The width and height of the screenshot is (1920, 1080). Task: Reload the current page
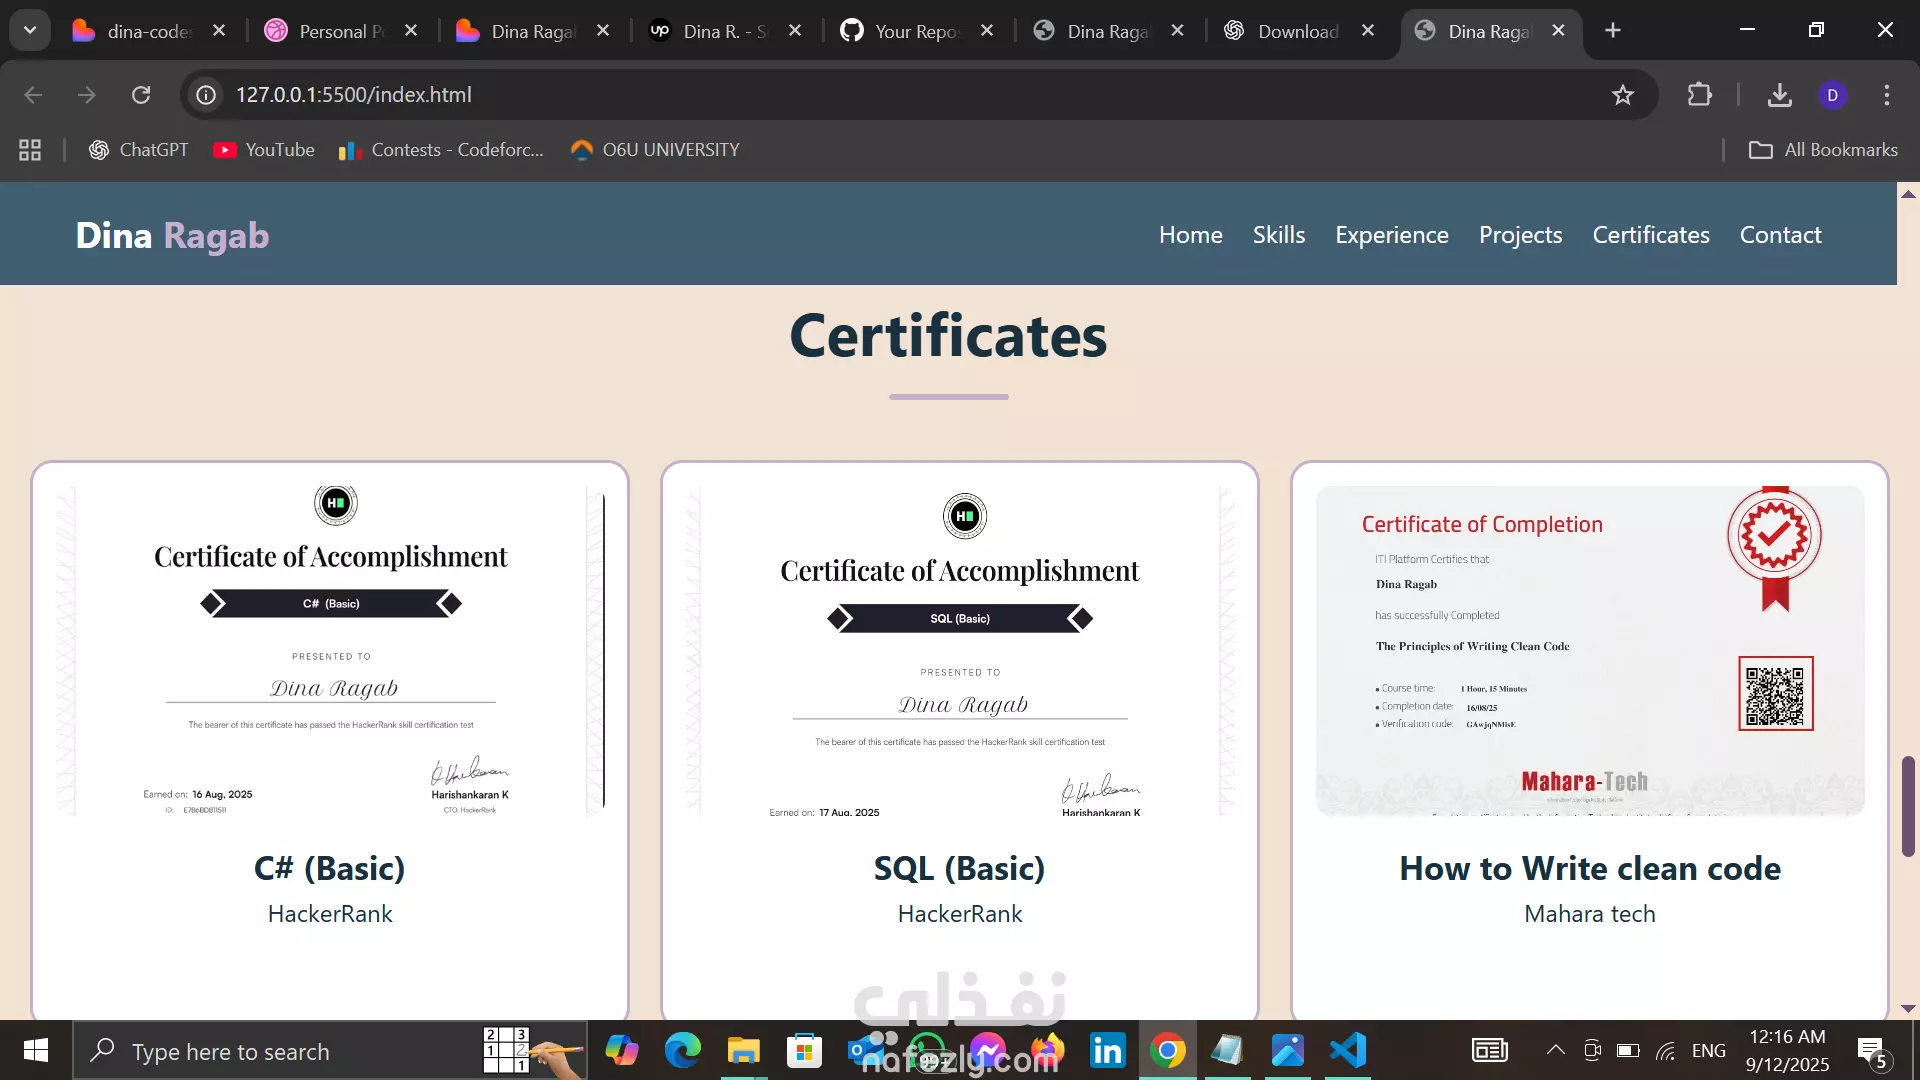(141, 95)
